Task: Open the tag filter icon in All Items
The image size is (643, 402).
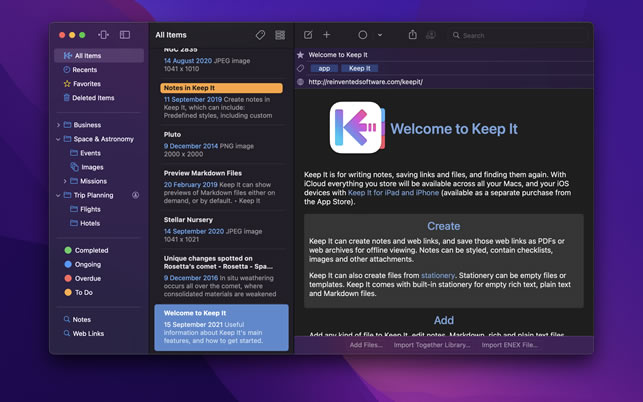Action: (x=260, y=35)
